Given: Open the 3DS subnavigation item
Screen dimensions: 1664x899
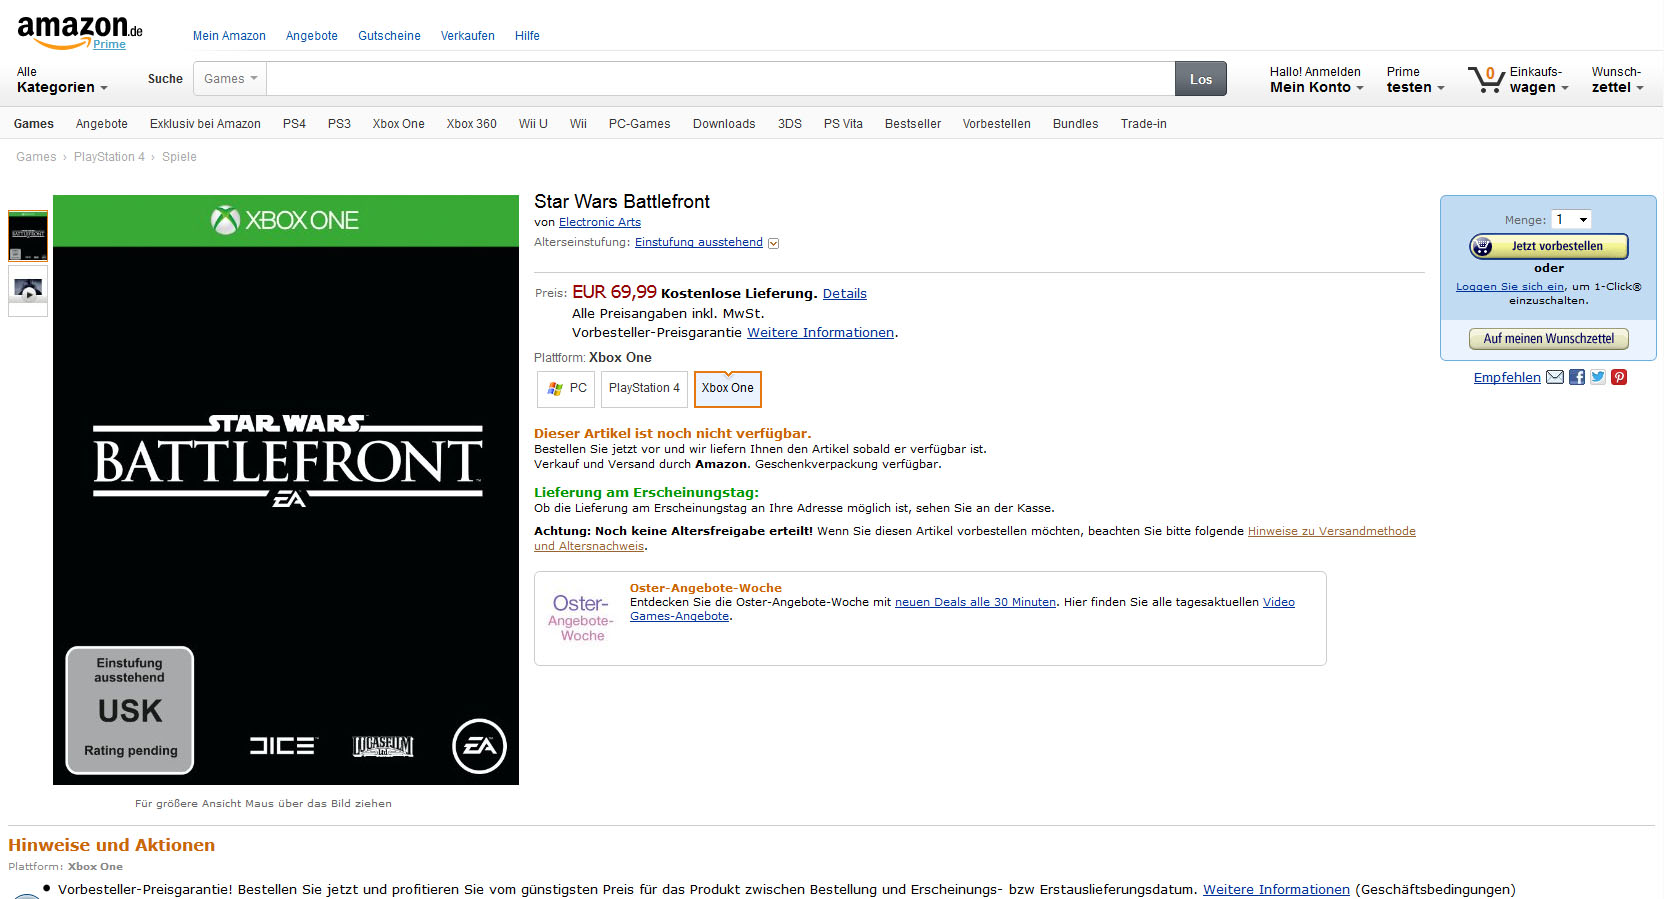Looking at the screenshot, I should [790, 124].
